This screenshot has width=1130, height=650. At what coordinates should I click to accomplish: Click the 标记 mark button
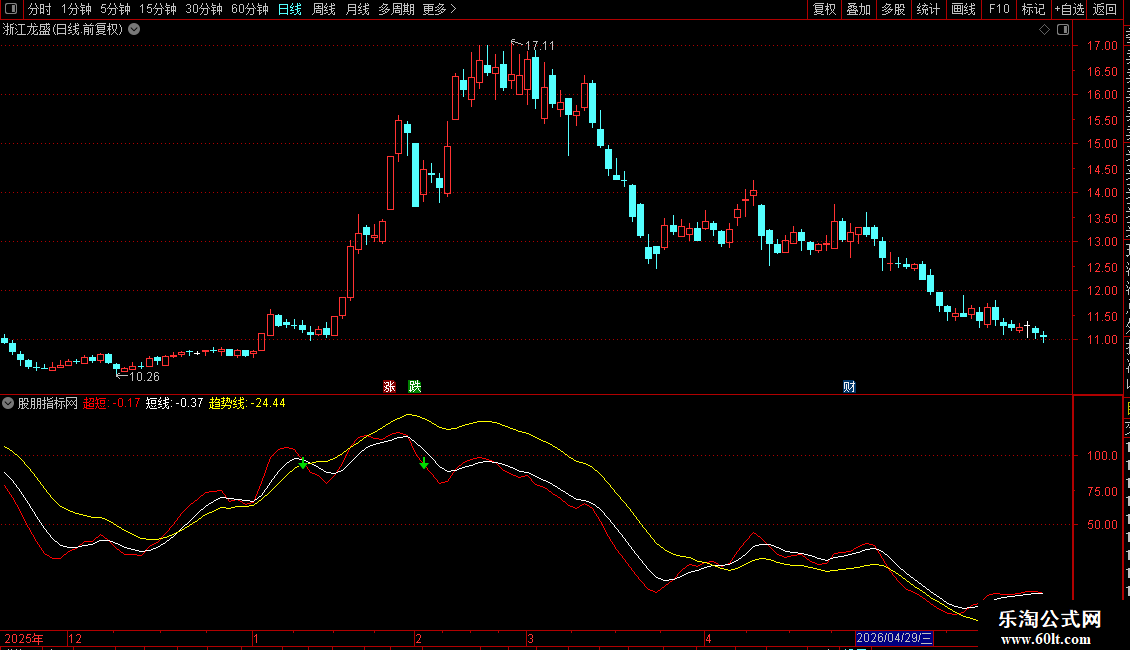tap(1033, 9)
